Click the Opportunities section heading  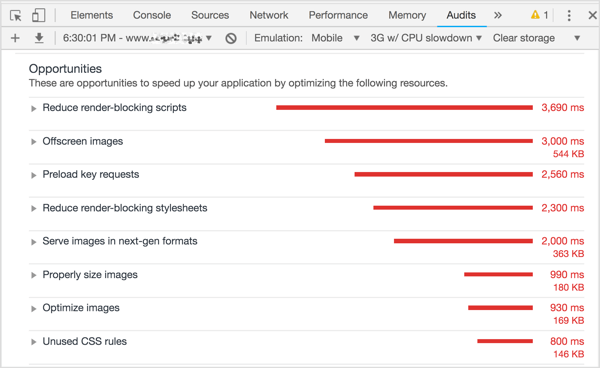(x=65, y=68)
